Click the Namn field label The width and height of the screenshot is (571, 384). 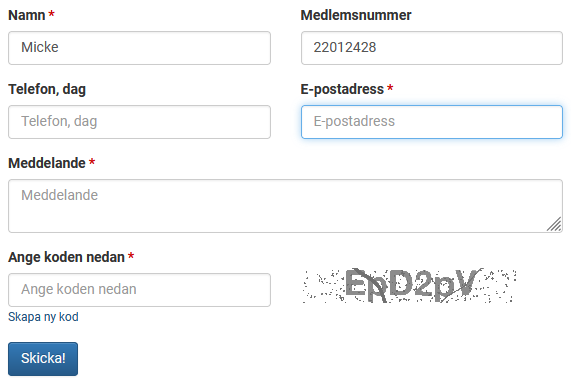click(27, 15)
